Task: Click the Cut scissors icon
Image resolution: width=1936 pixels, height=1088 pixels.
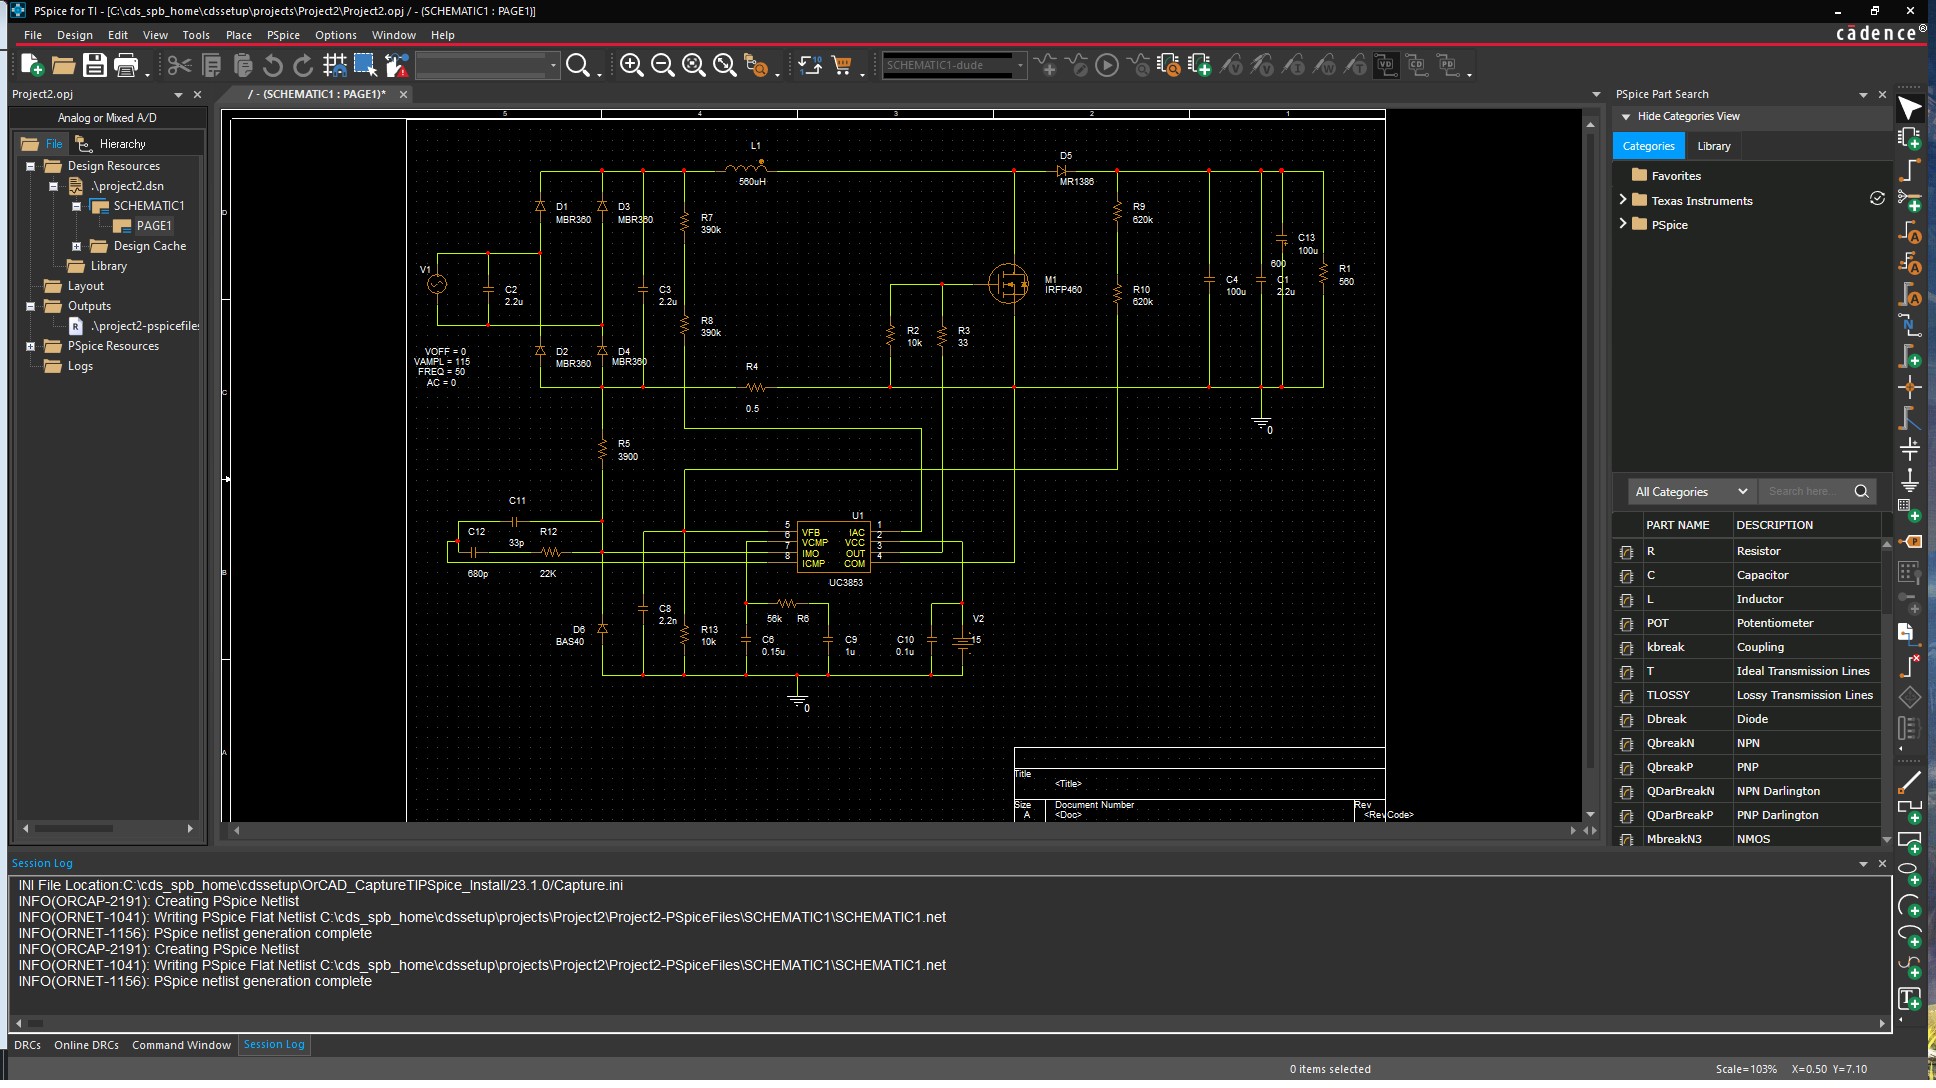Action: coord(179,65)
